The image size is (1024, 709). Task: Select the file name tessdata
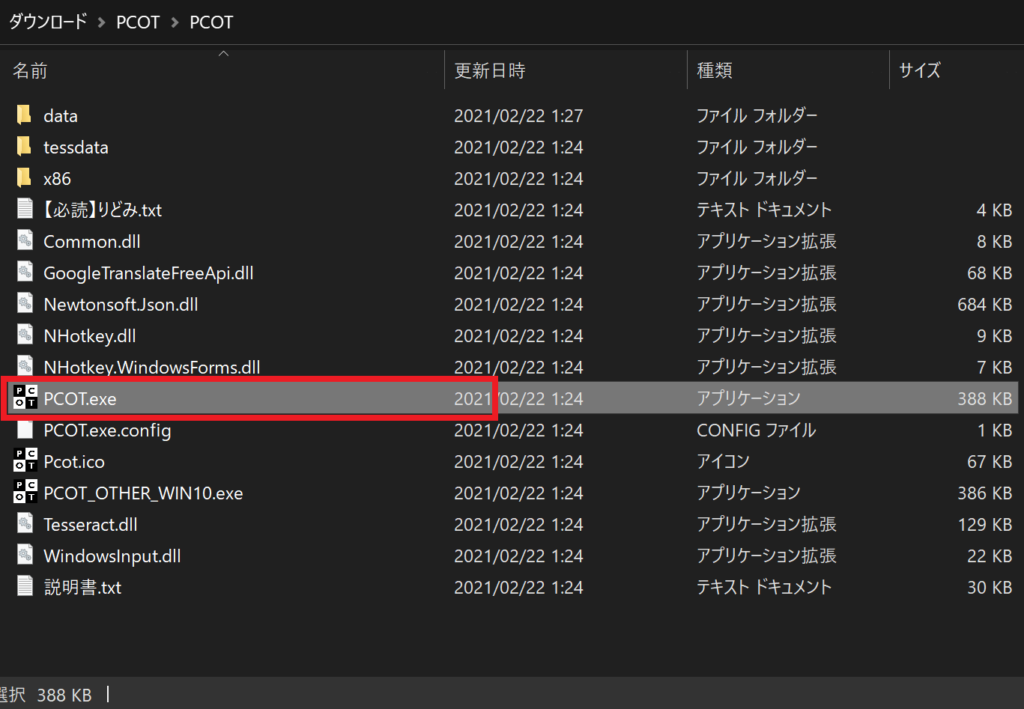[x=76, y=147]
